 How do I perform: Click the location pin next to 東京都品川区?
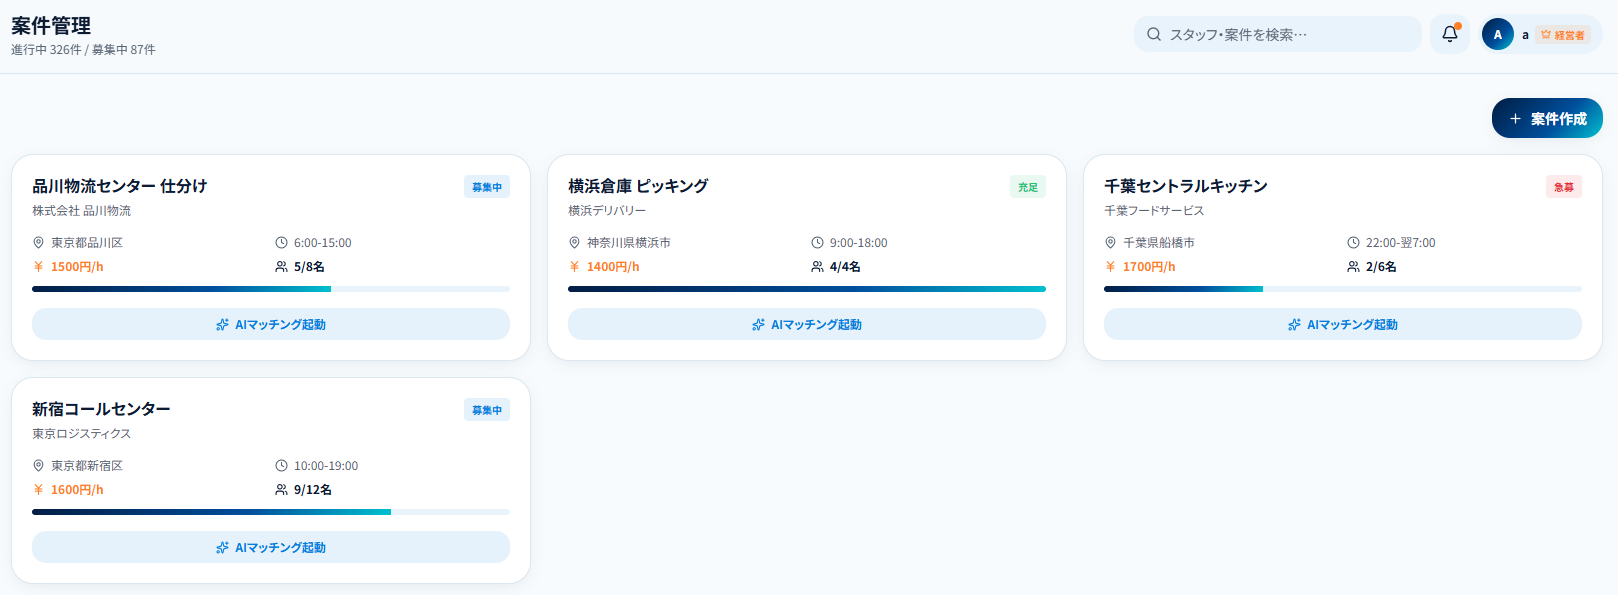pos(39,243)
